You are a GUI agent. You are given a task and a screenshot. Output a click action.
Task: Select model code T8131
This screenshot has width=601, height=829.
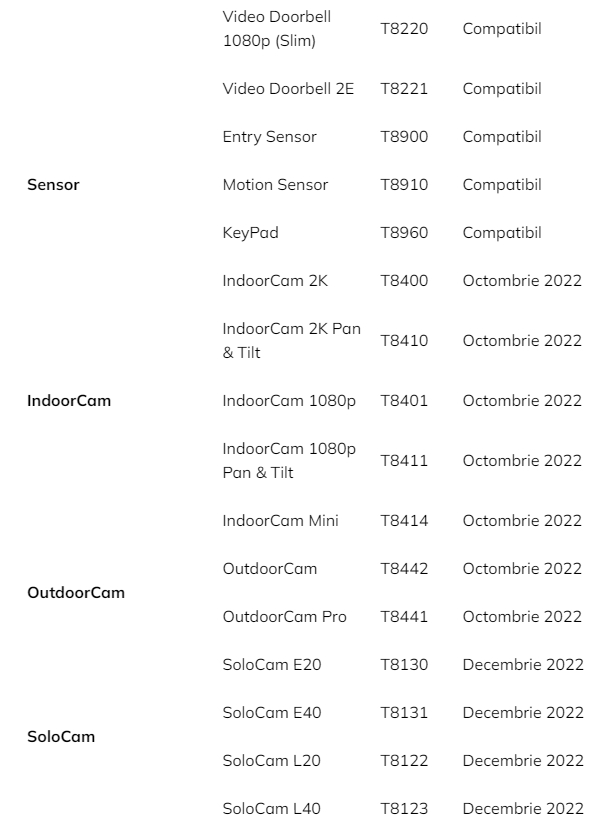click(x=404, y=713)
